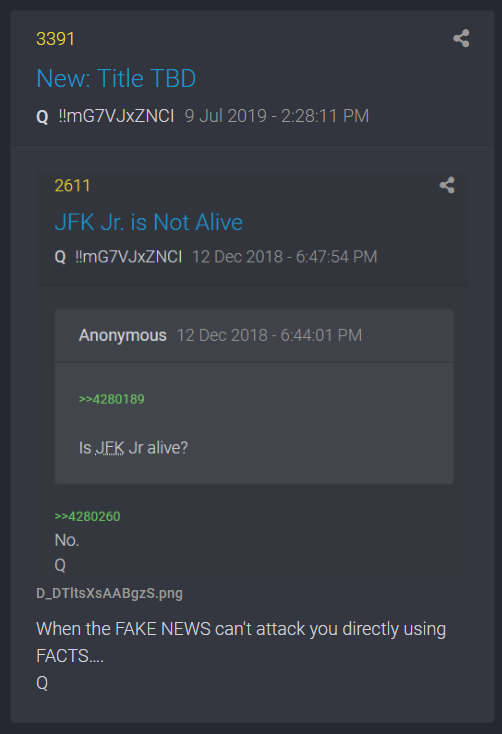502x734 pixels.
Task: Click the Anonymous poster name
Action: coord(123,335)
